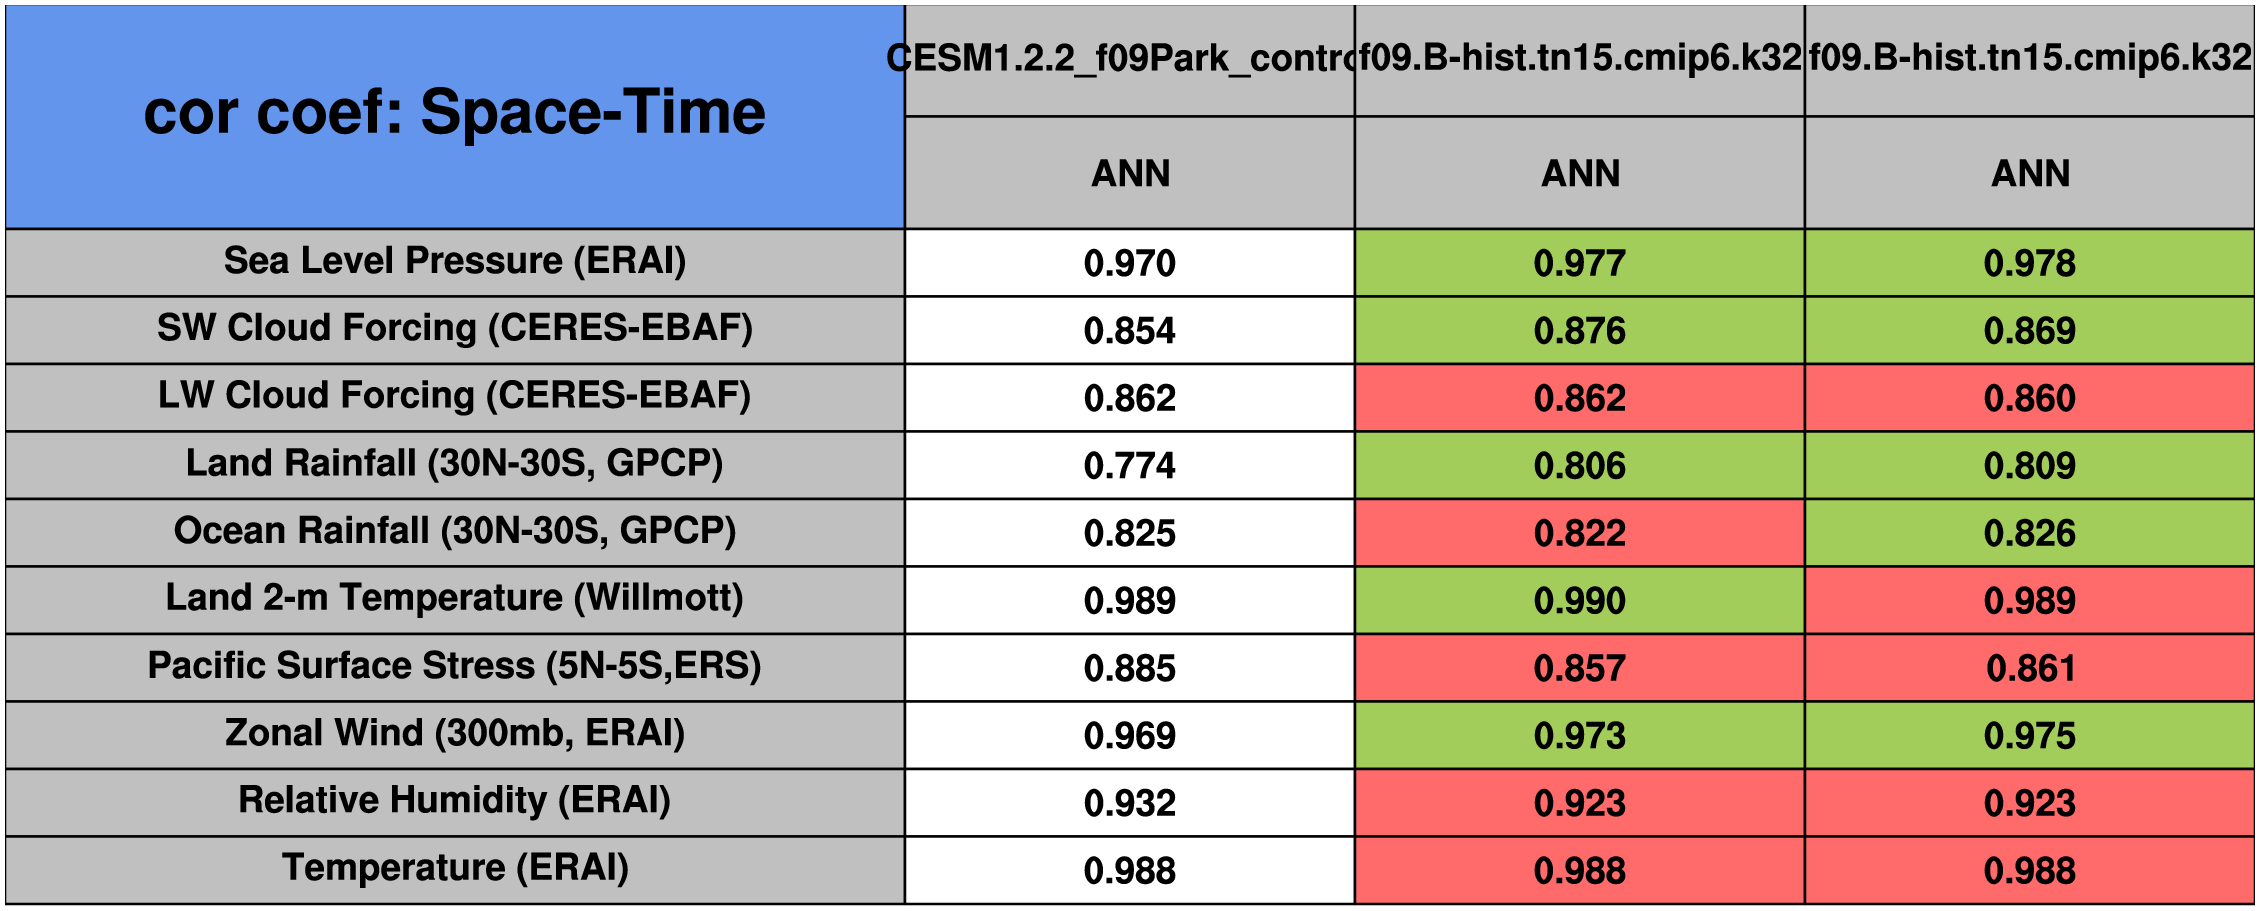2260x911 pixels.
Task: Select the green cell showing 0.990
Action: [x=1579, y=601]
